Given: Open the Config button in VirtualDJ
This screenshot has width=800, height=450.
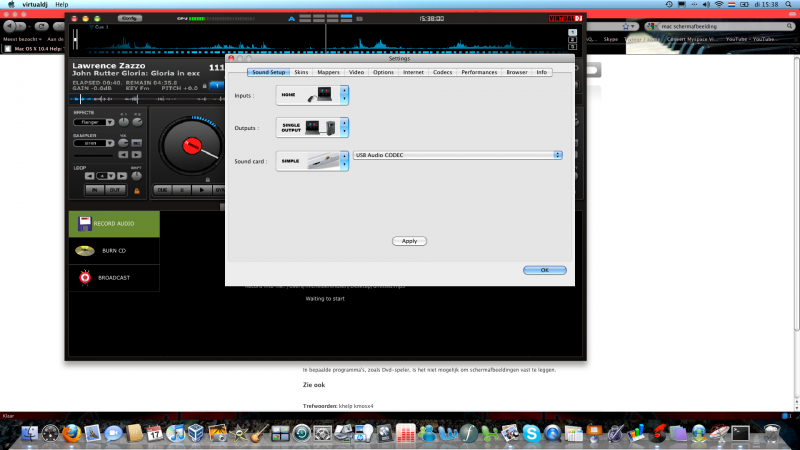Looking at the screenshot, I should click(x=130, y=18).
